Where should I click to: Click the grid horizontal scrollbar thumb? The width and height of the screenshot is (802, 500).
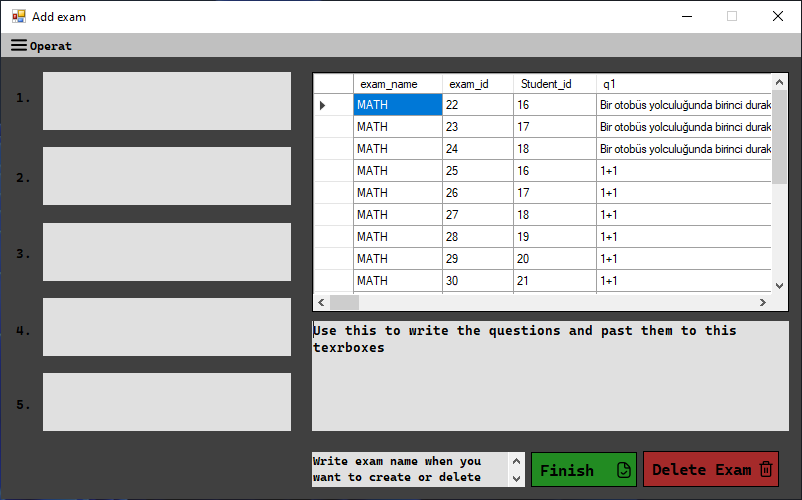pyautogui.click(x=344, y=302)
